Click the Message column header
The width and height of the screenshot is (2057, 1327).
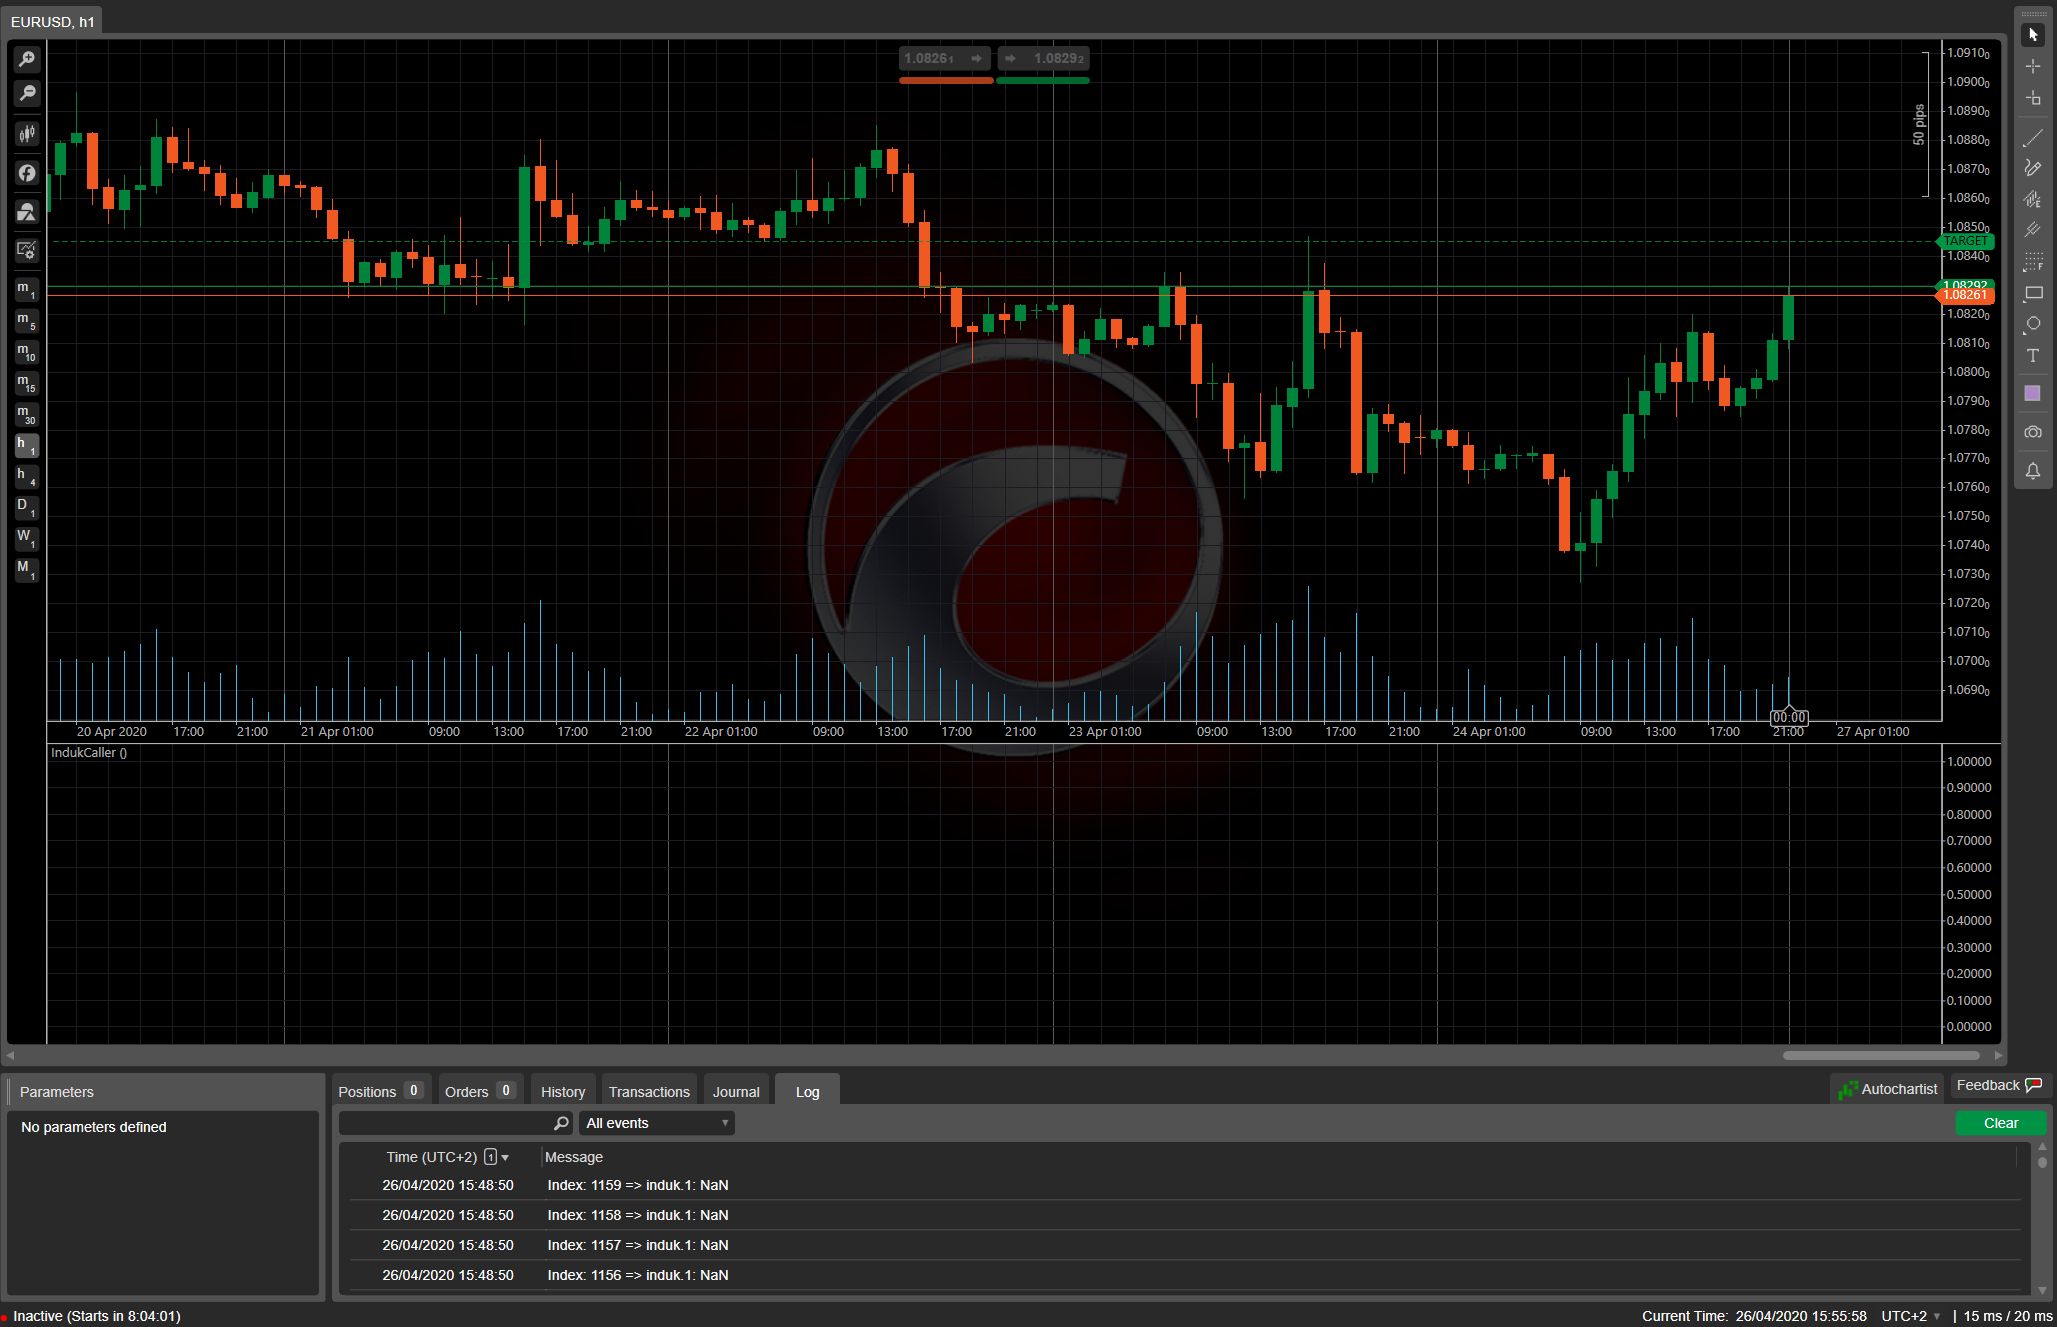coord(574,1157)
